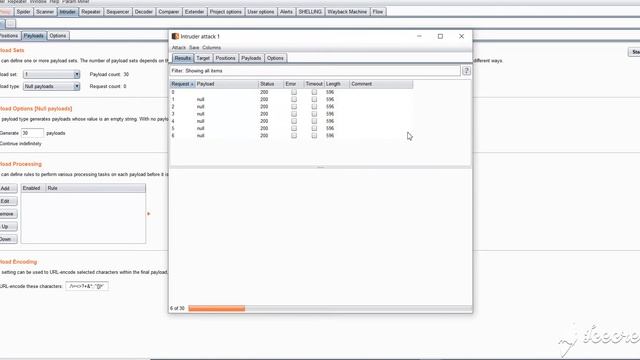Select the null payload in request row 3
This screenshot has width=640, height=360.
(200, 114)
